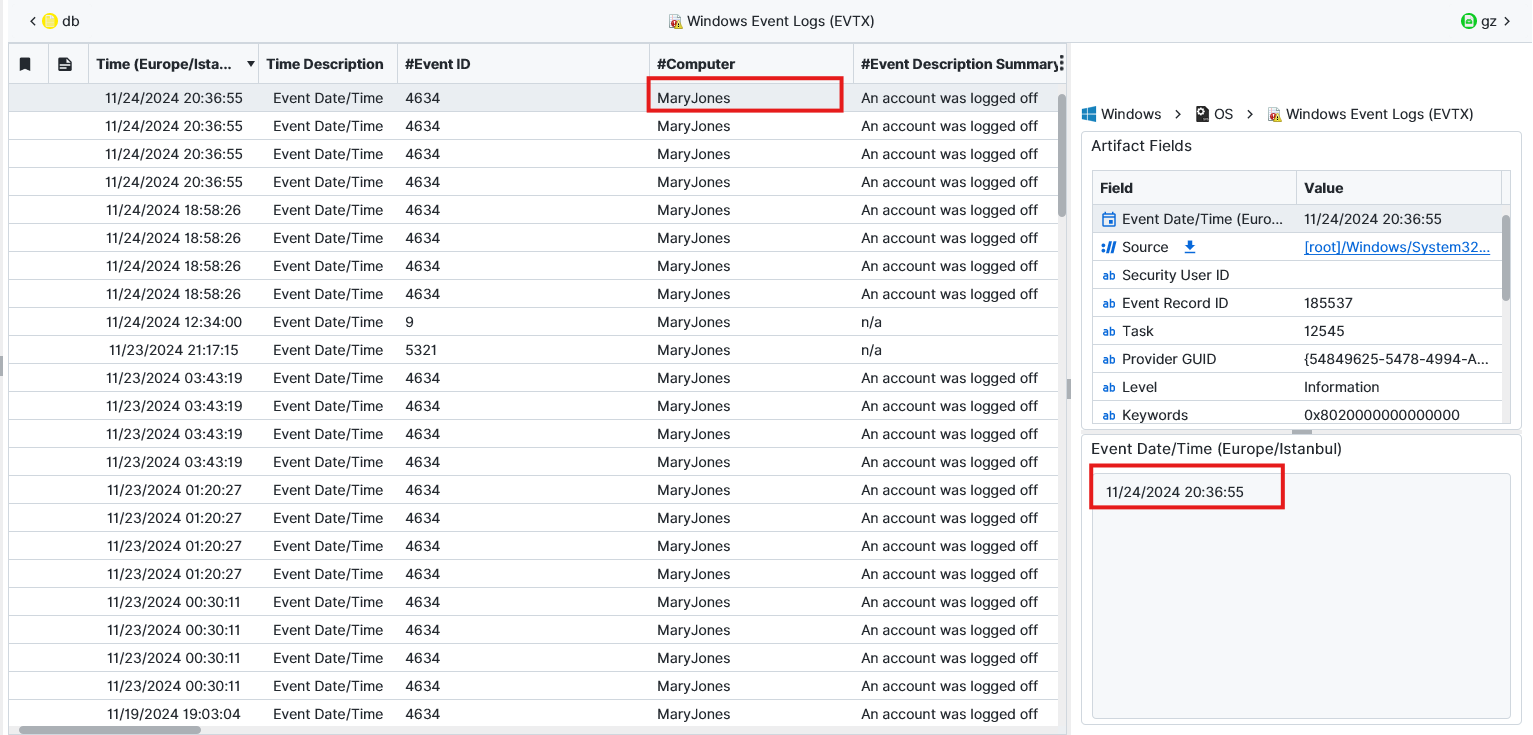Open the column options three-dot menu
1533x735 pixels.
click(1060, 64)
